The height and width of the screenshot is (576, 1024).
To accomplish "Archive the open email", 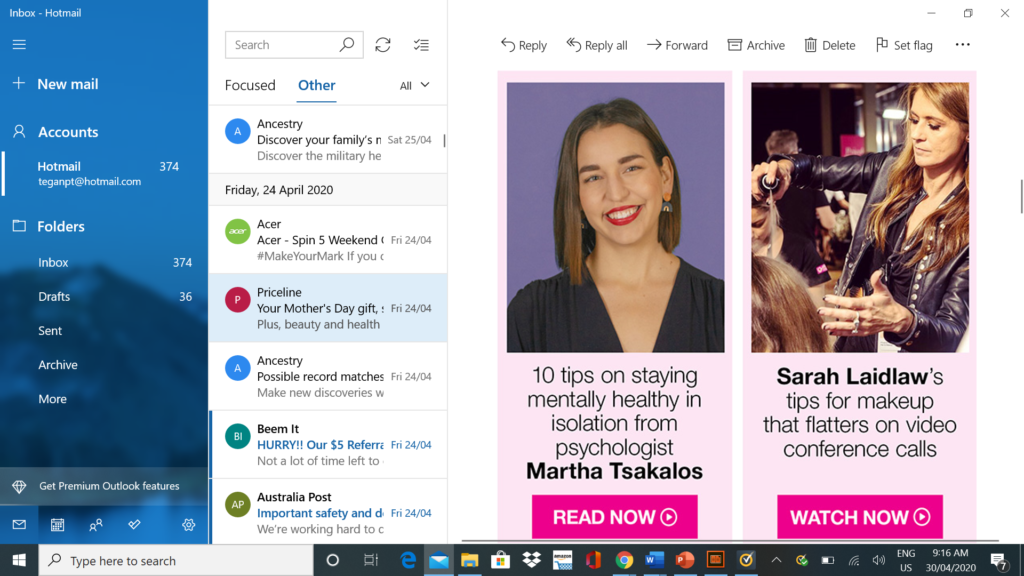I will [756, 45].
